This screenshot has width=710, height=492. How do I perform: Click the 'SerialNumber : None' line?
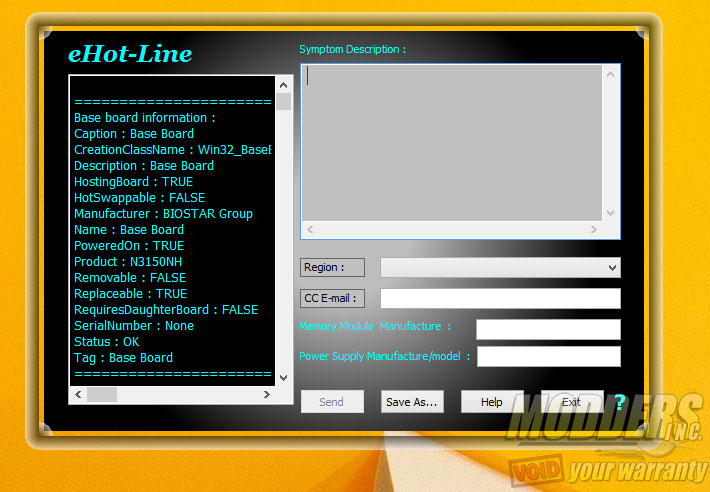point(134,326)
